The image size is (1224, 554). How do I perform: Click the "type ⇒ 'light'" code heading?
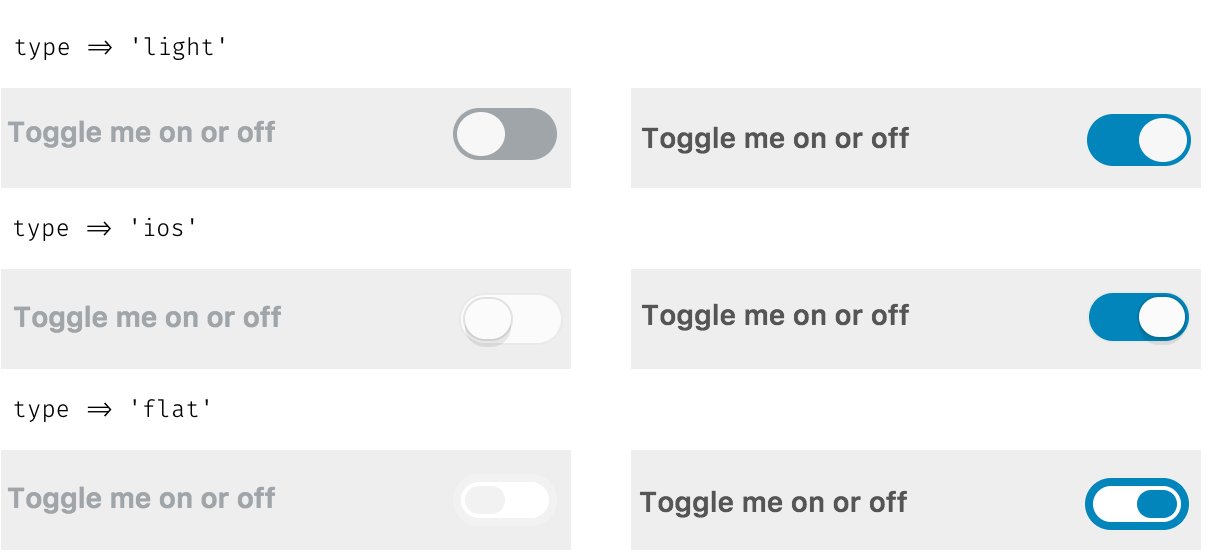pos(121,47)
